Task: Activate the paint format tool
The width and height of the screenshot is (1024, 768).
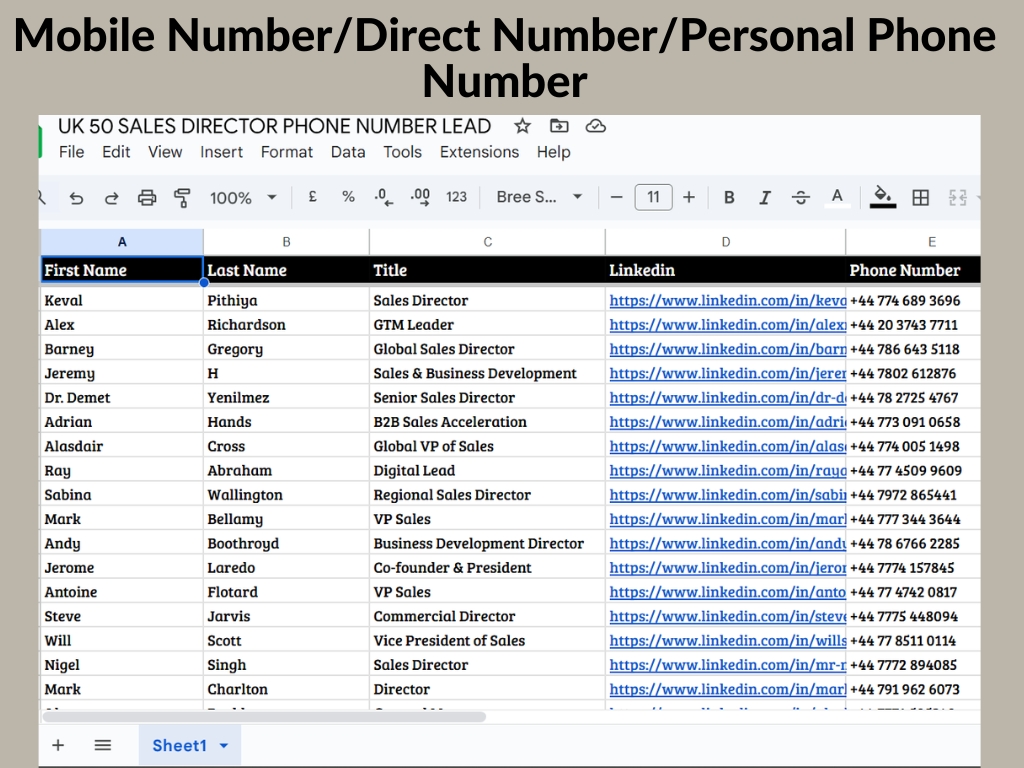Action: [x=182, y=198]
